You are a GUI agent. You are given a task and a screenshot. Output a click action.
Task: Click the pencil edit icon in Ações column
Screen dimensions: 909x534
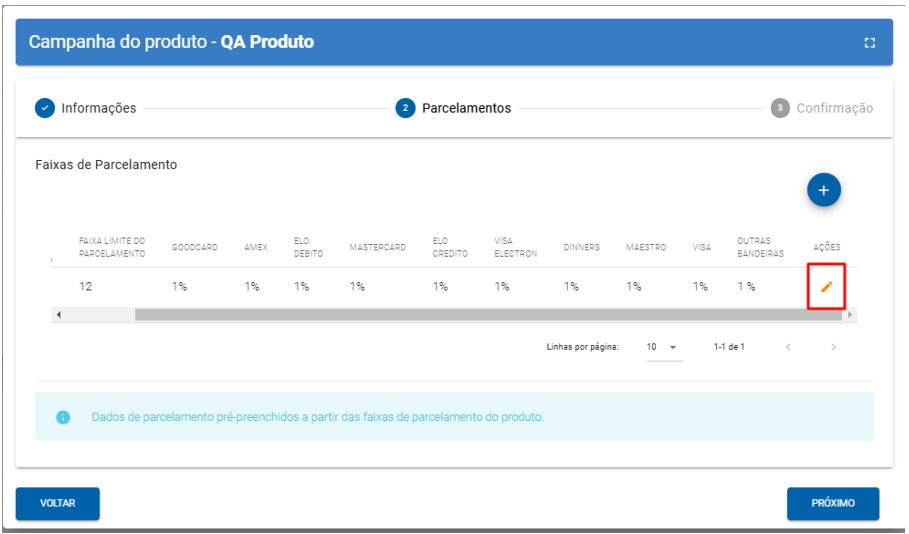coord(826,287)
